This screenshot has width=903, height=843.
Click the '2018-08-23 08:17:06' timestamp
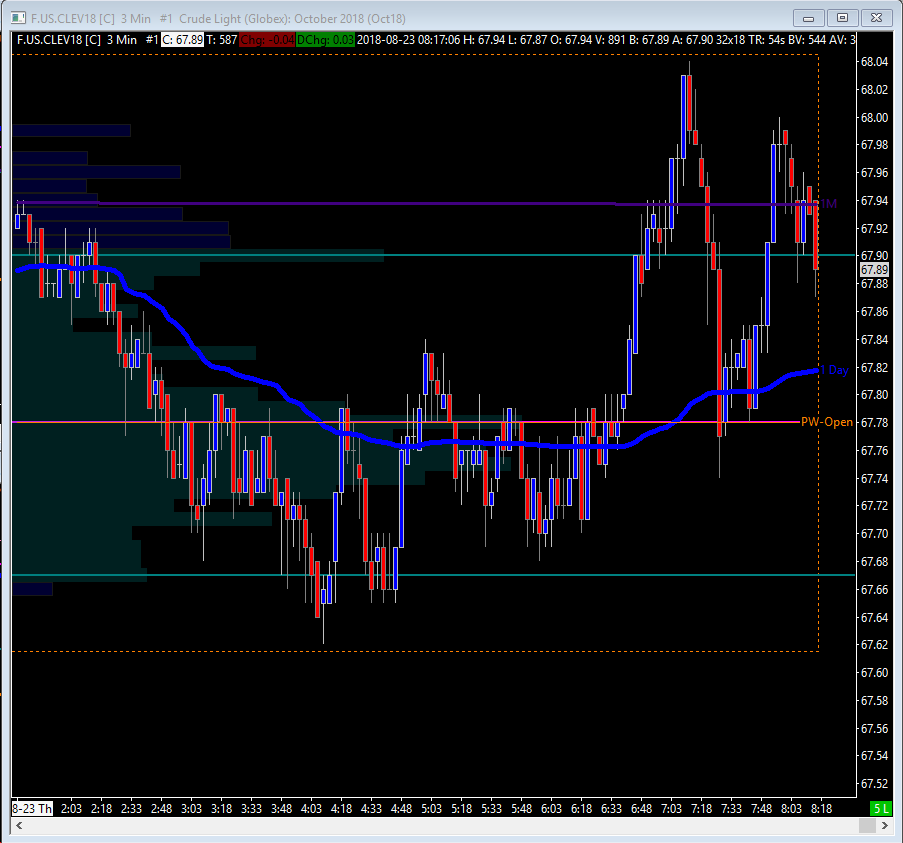click(408, 40)
